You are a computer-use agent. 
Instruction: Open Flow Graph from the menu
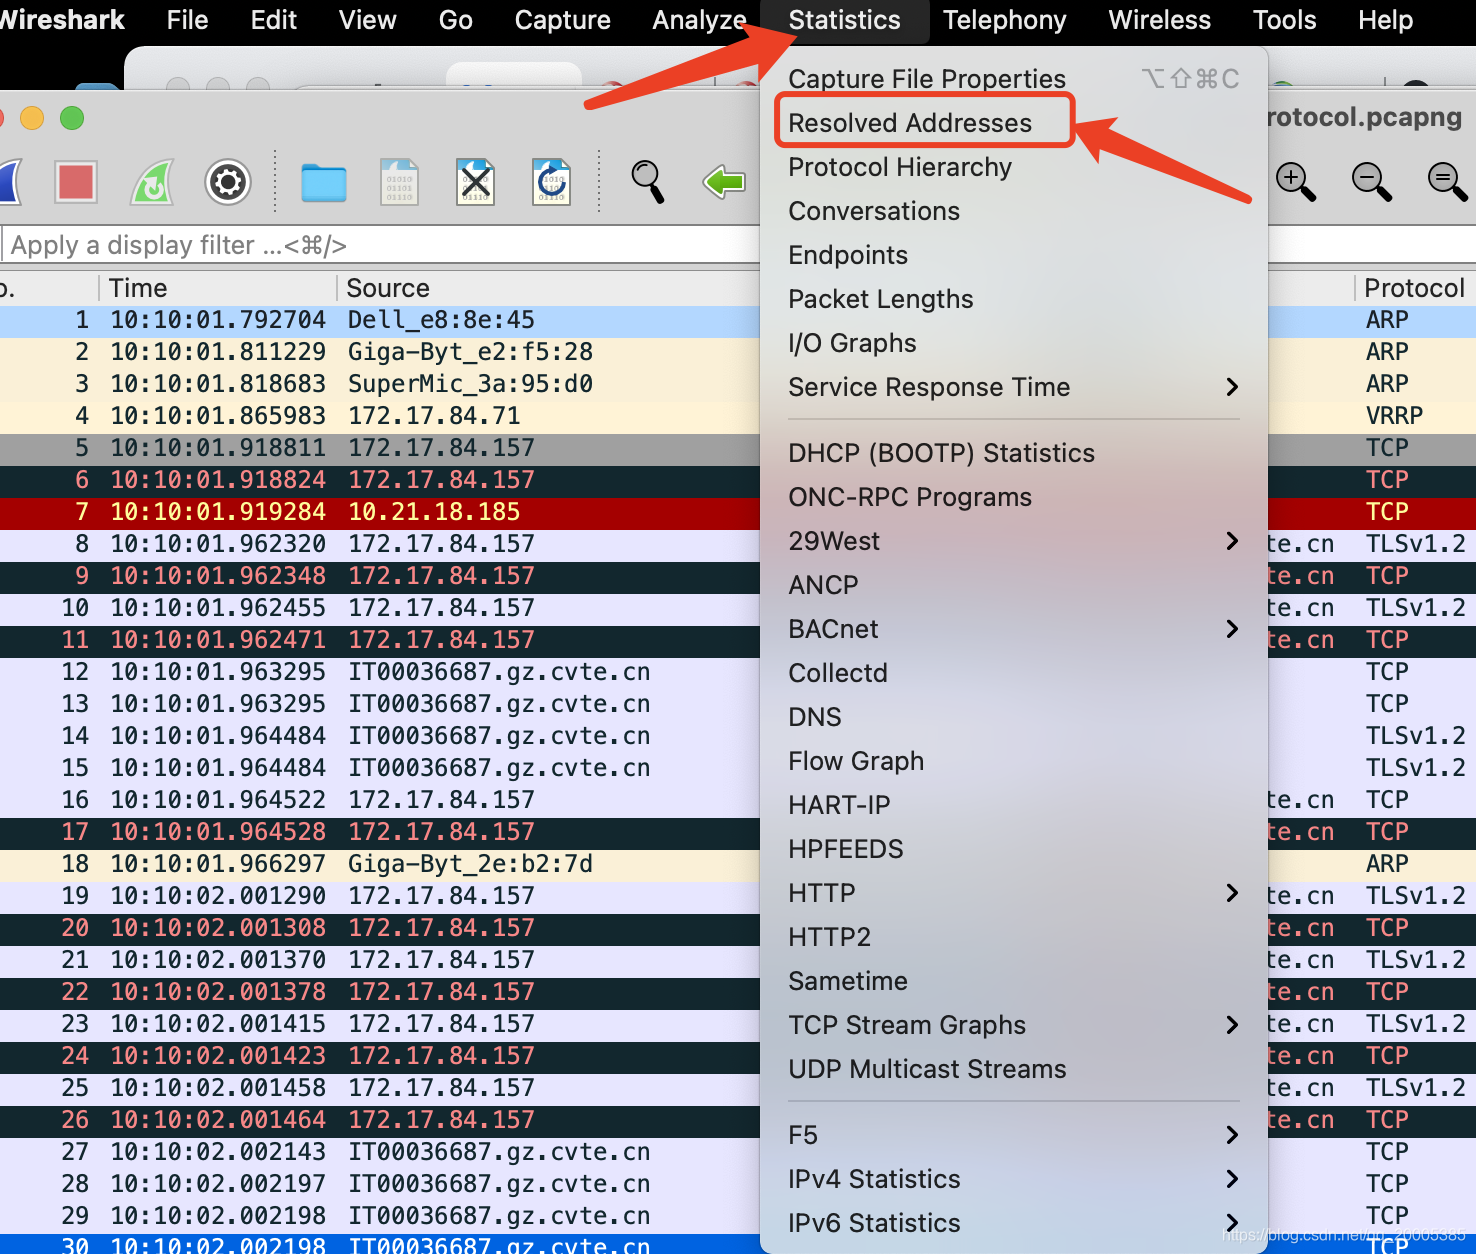pos(1014,761)
